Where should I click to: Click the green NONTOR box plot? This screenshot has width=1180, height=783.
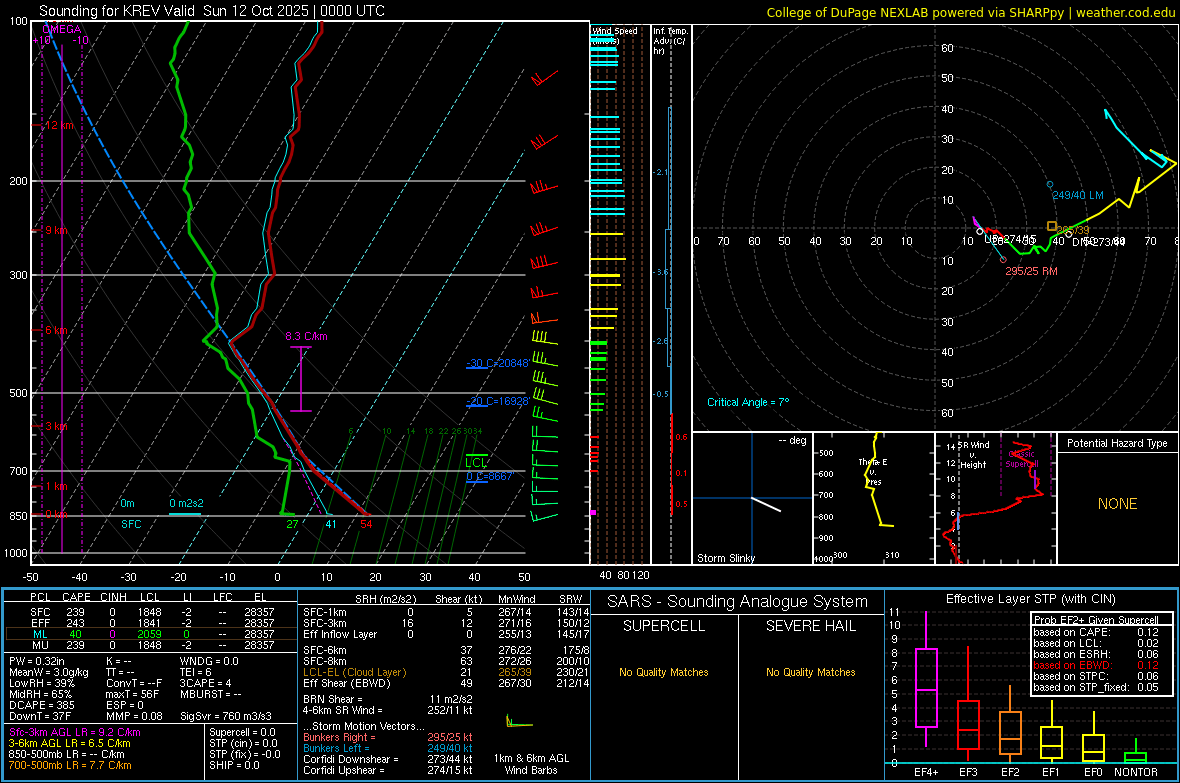[x=1135, y=753]
